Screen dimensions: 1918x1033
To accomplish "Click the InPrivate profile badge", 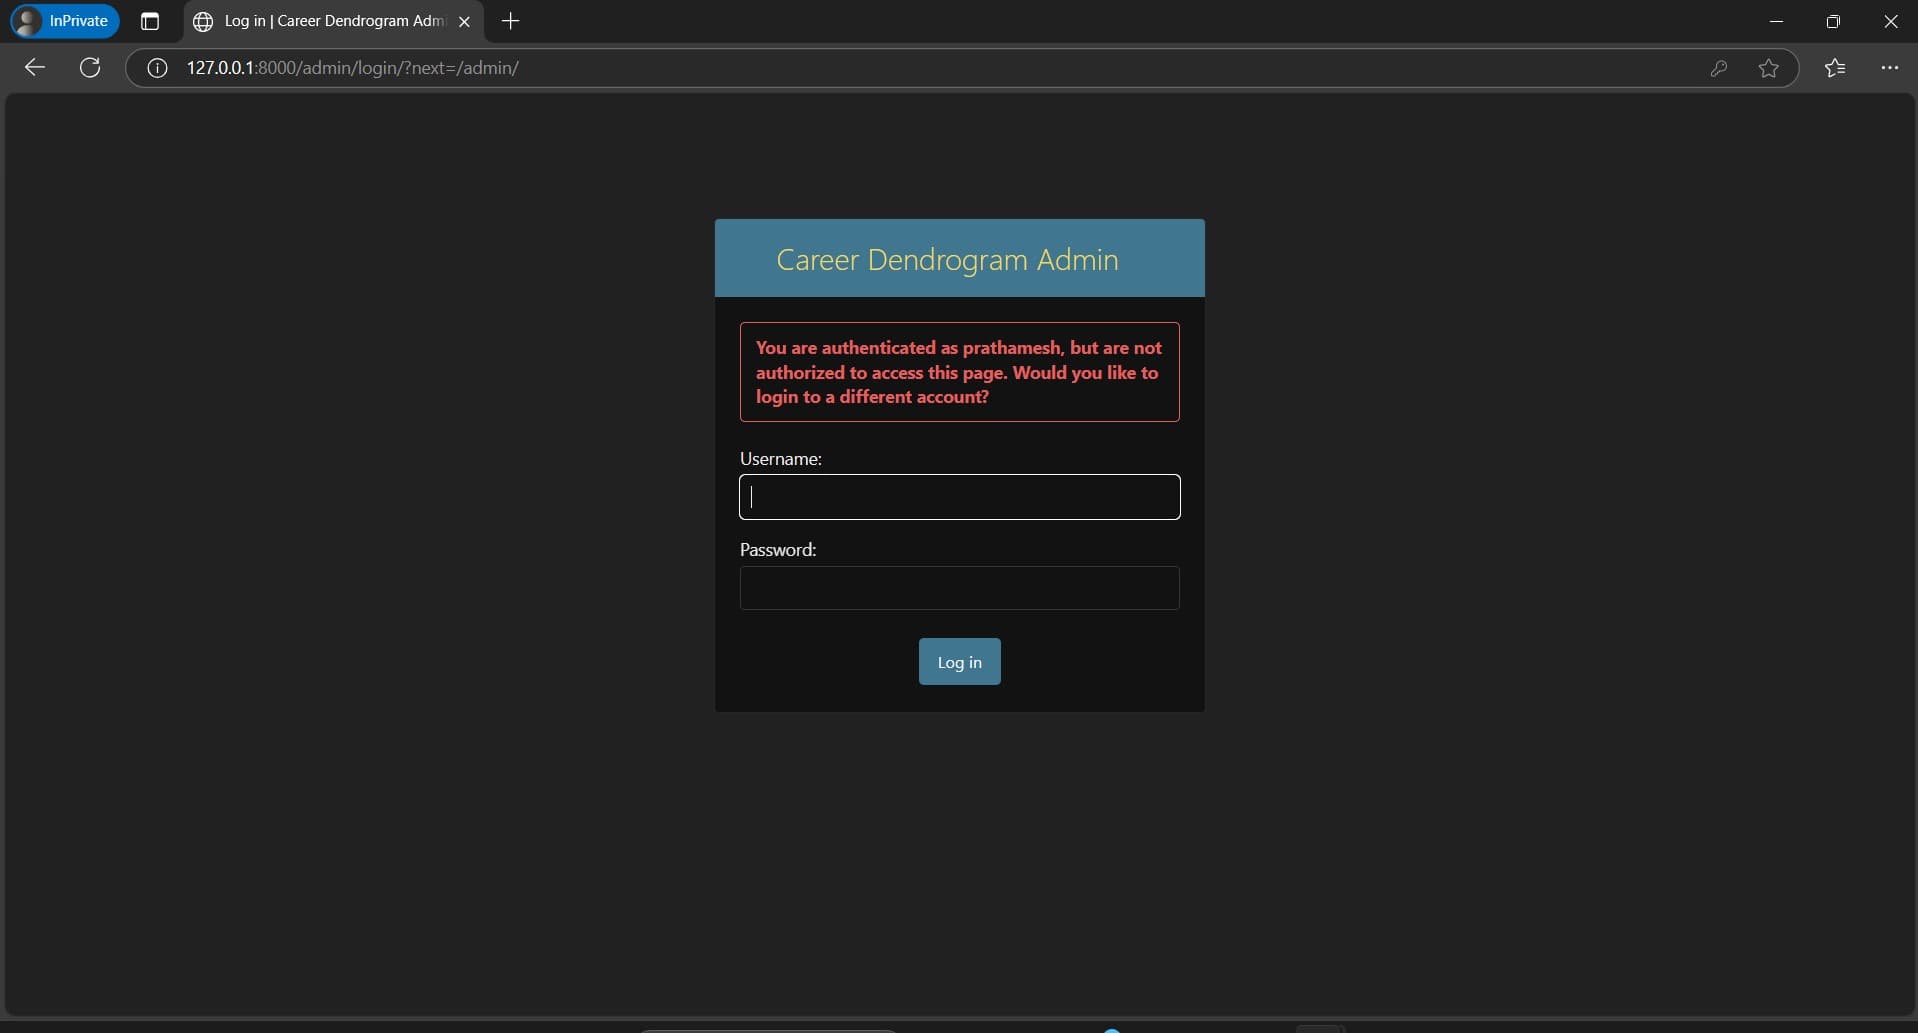I will point(65,21).
